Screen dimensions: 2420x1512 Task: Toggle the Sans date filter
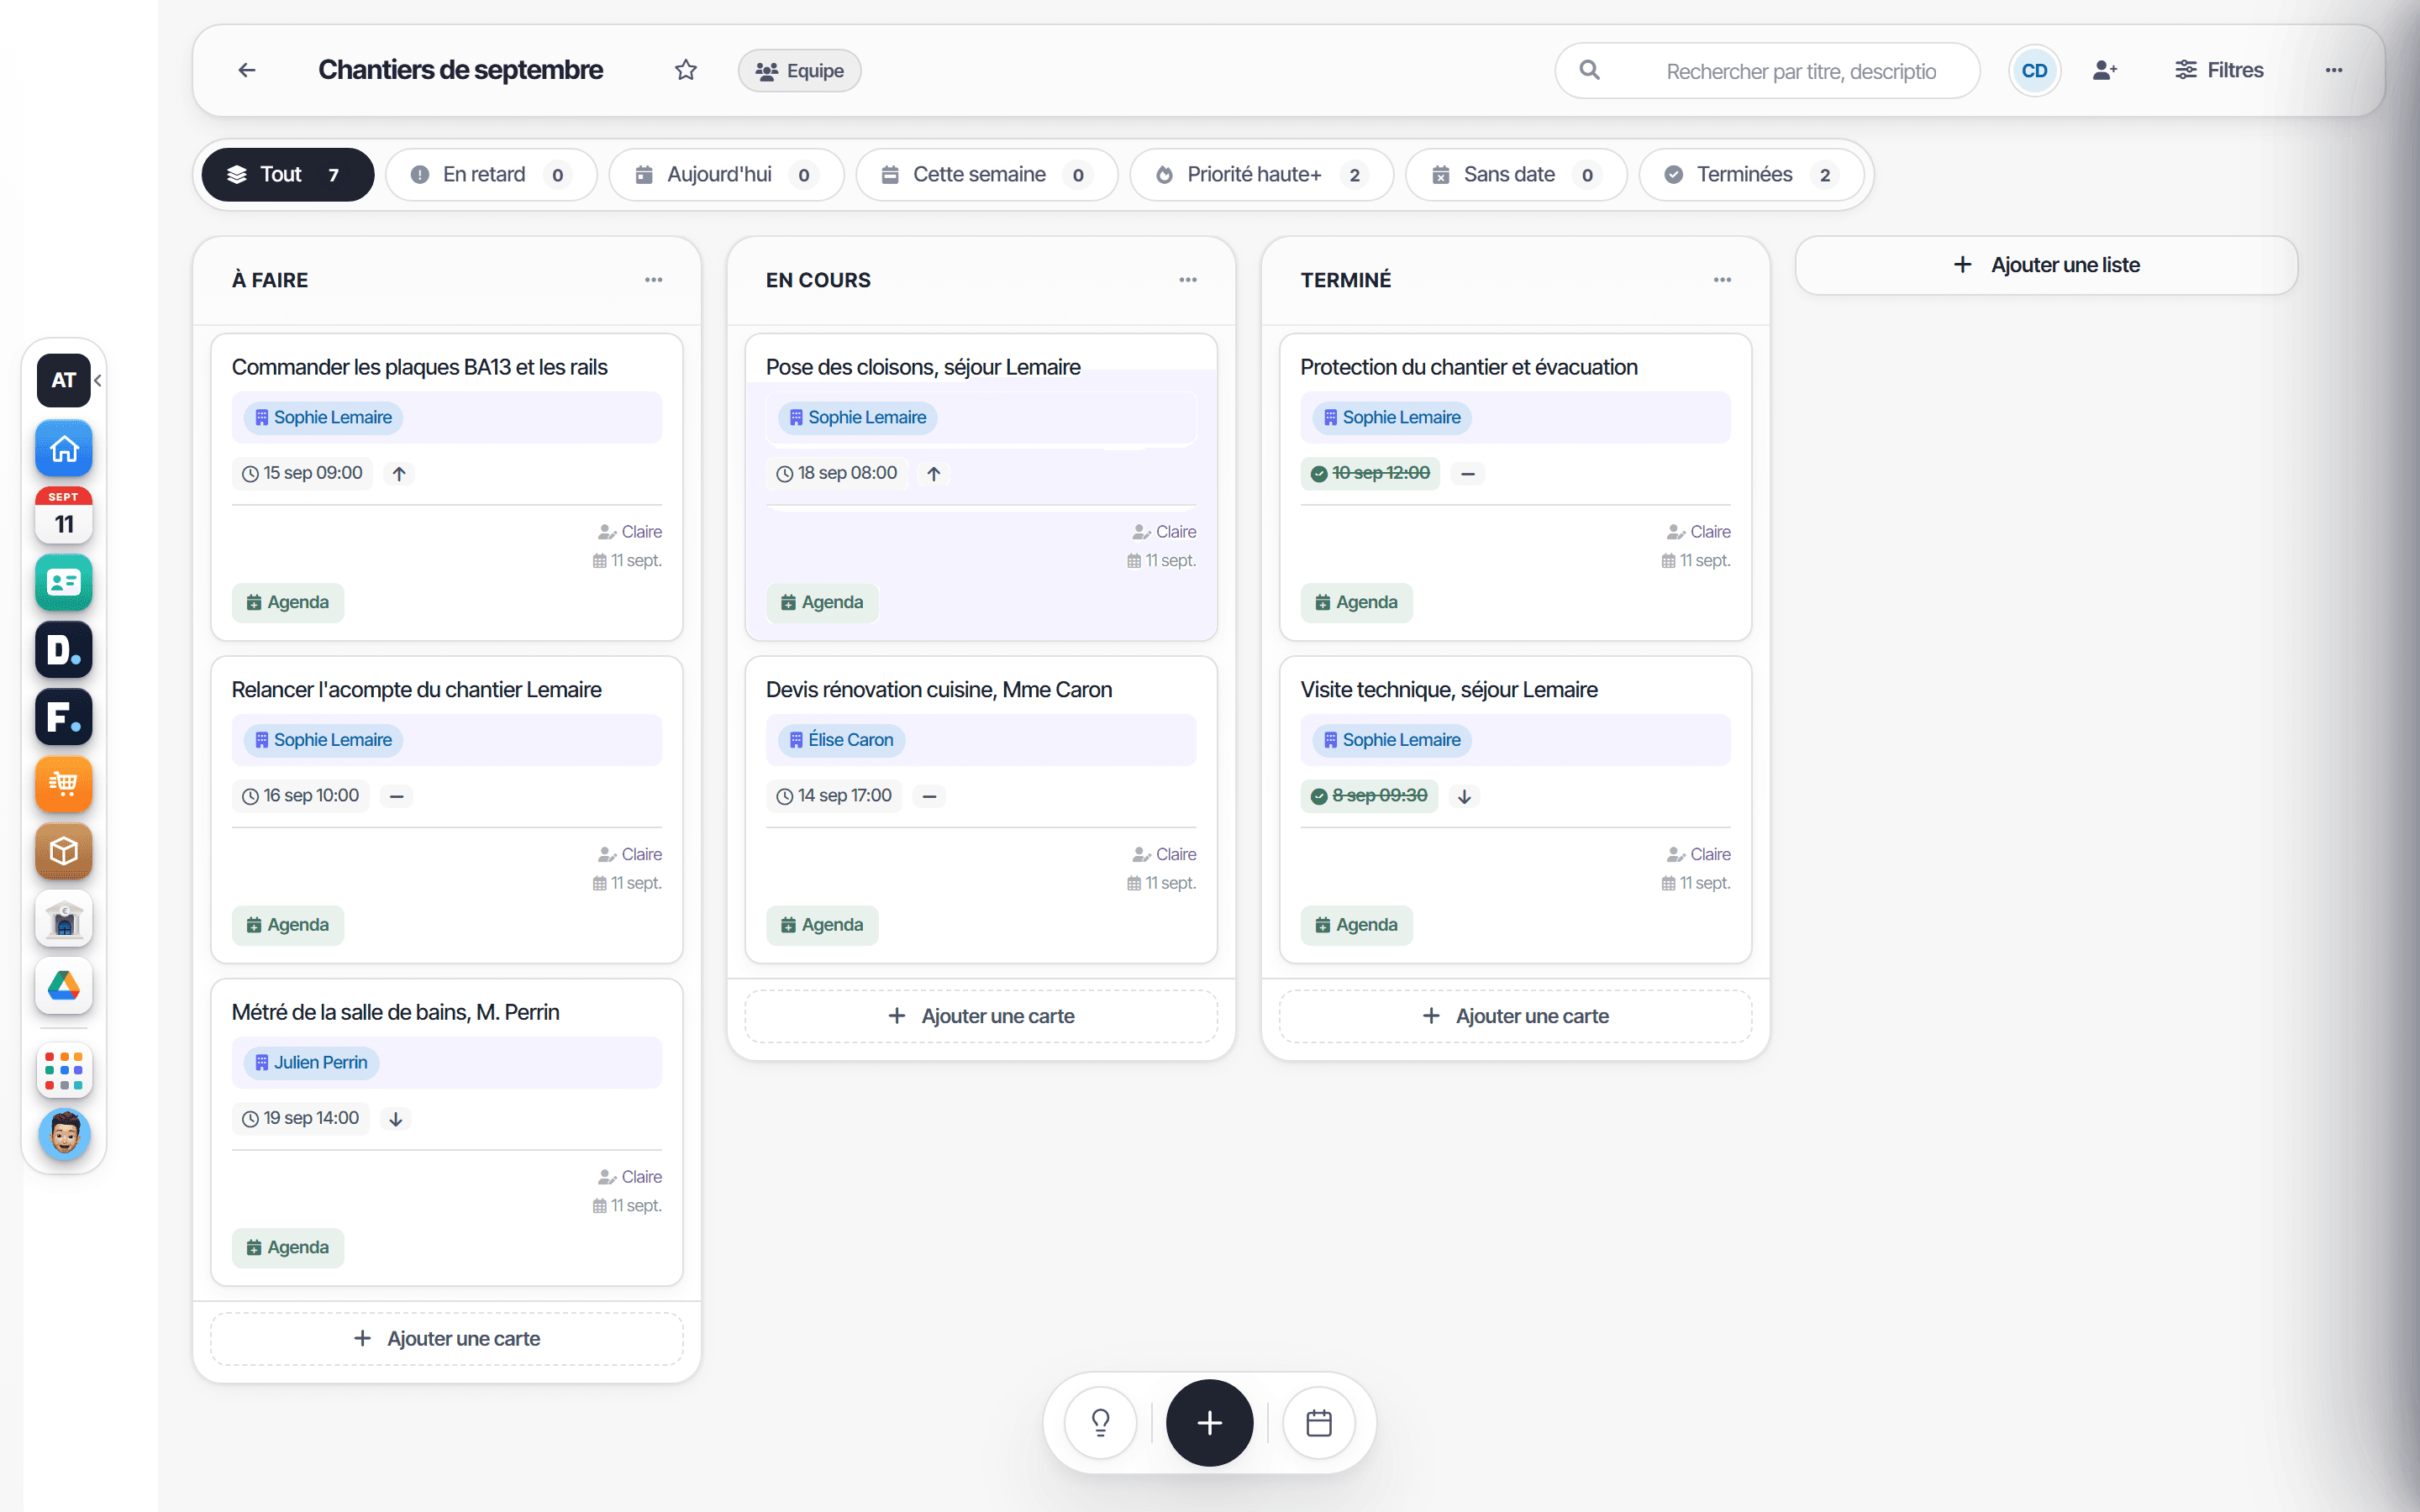[1516, 175]
